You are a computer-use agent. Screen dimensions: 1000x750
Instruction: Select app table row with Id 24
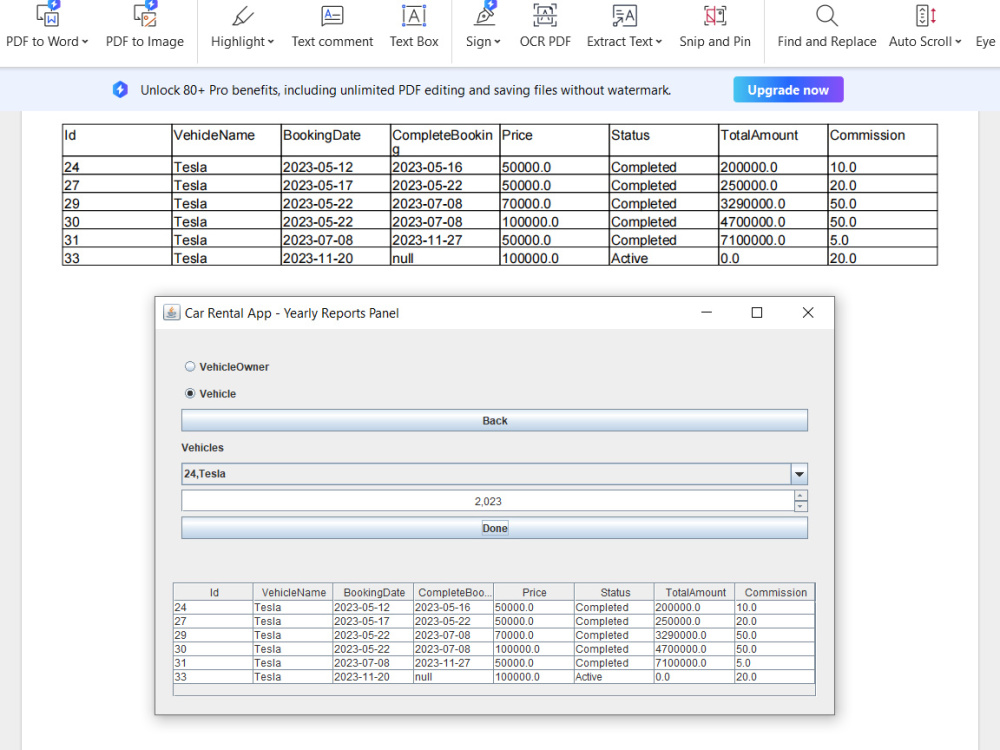pyautogui.click(x=494, y=608)
